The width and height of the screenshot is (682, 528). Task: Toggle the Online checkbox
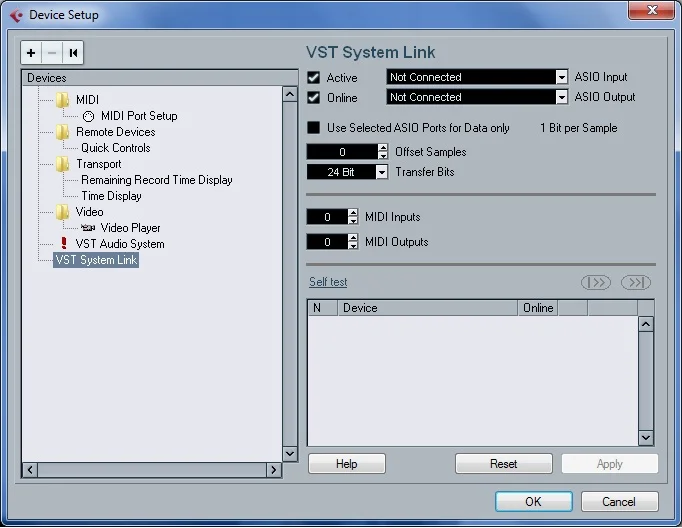(314, 97)
